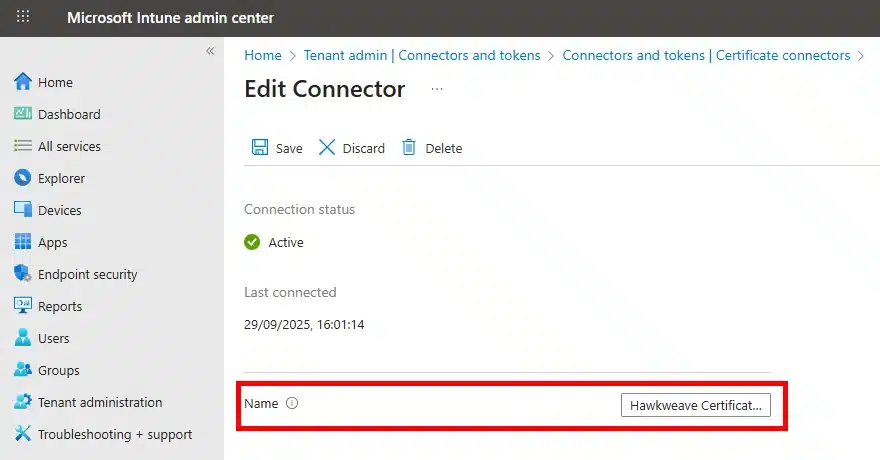Open the Reports sidebar icon
The height and width of the screenshot is (460, 880).
tap(23, 306)
